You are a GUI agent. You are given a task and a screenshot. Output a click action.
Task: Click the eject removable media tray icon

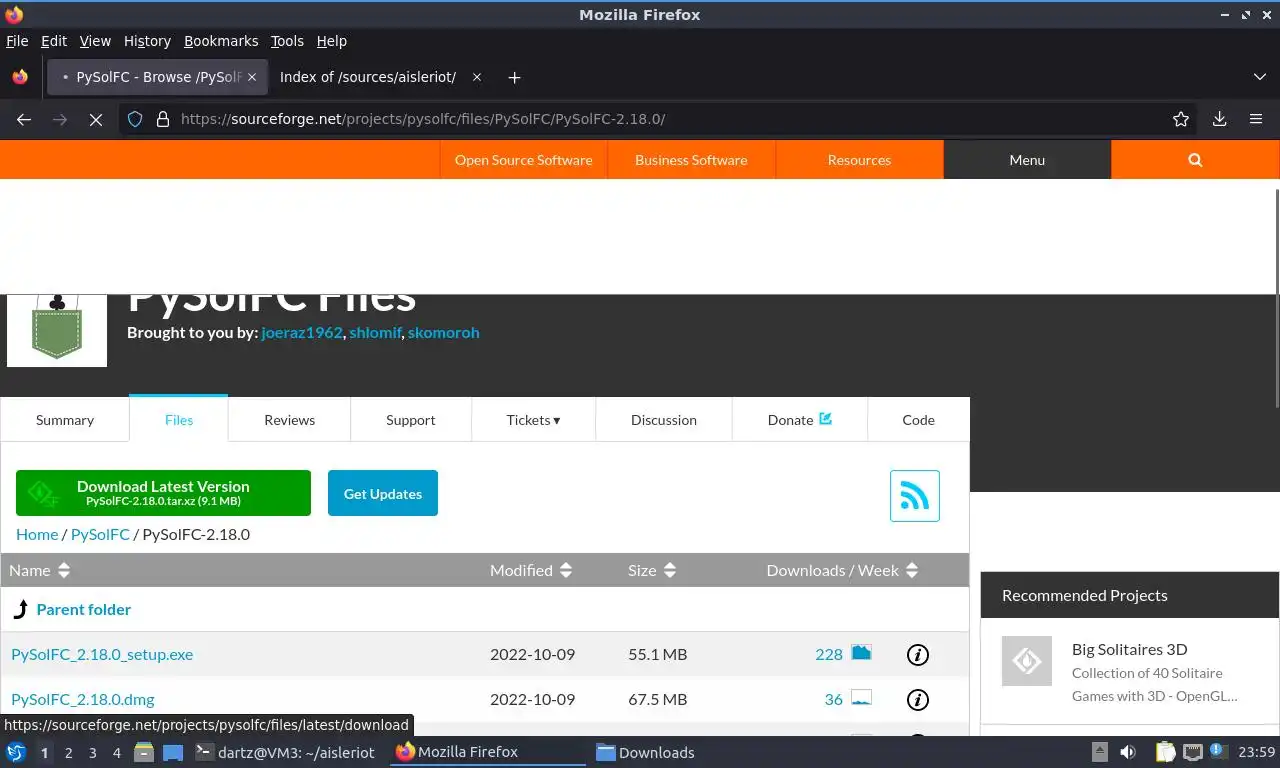pyautogui.click(x=1099, y=752)
